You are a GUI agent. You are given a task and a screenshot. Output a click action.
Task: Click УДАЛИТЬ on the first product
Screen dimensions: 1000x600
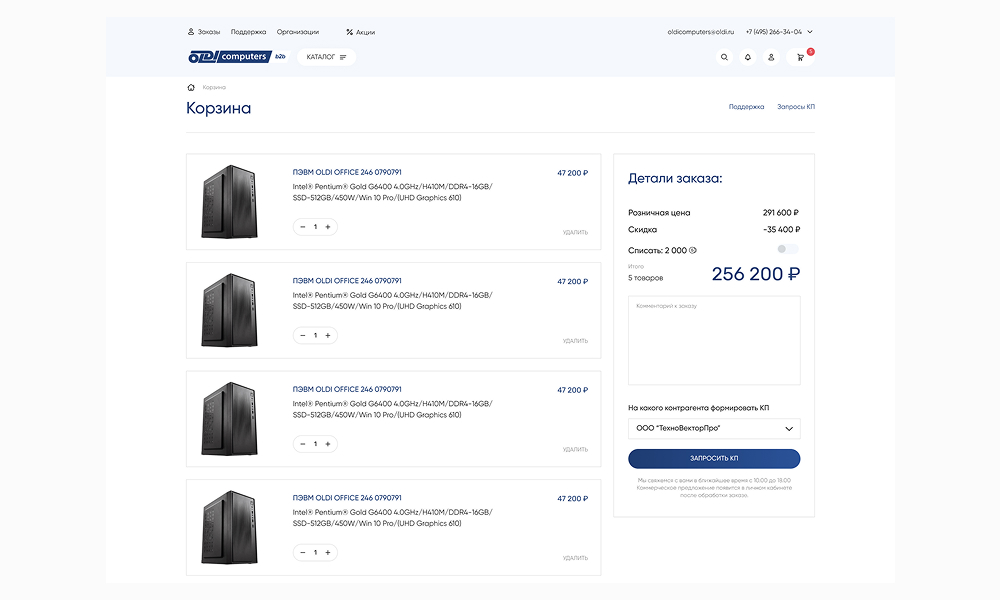pyautogui.click(x=575, y=232)
